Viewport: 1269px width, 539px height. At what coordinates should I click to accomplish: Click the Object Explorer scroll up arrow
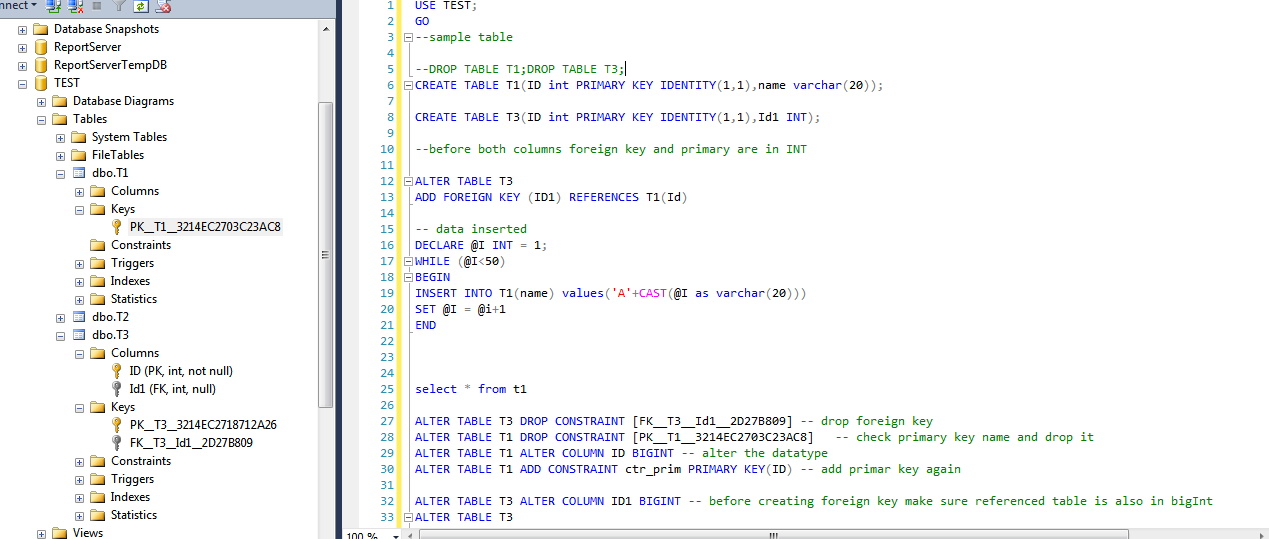point(326,27)
